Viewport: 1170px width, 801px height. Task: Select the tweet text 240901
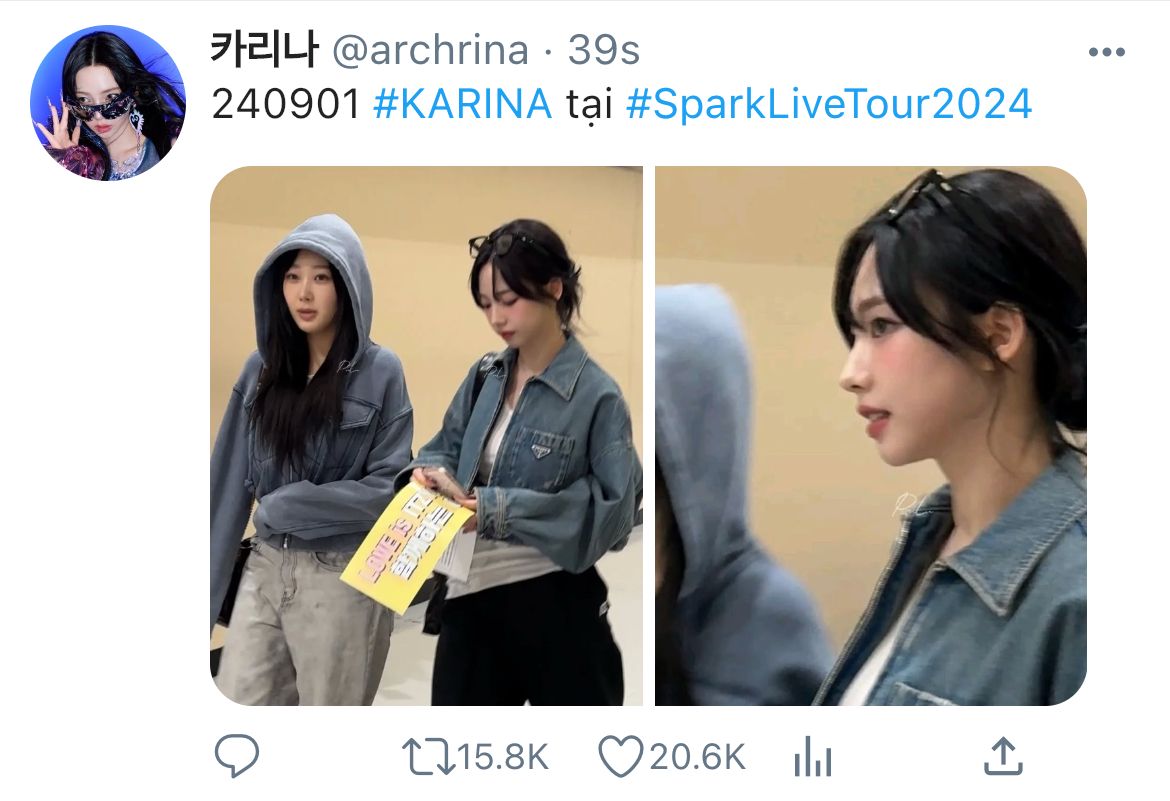coord(287,104)
